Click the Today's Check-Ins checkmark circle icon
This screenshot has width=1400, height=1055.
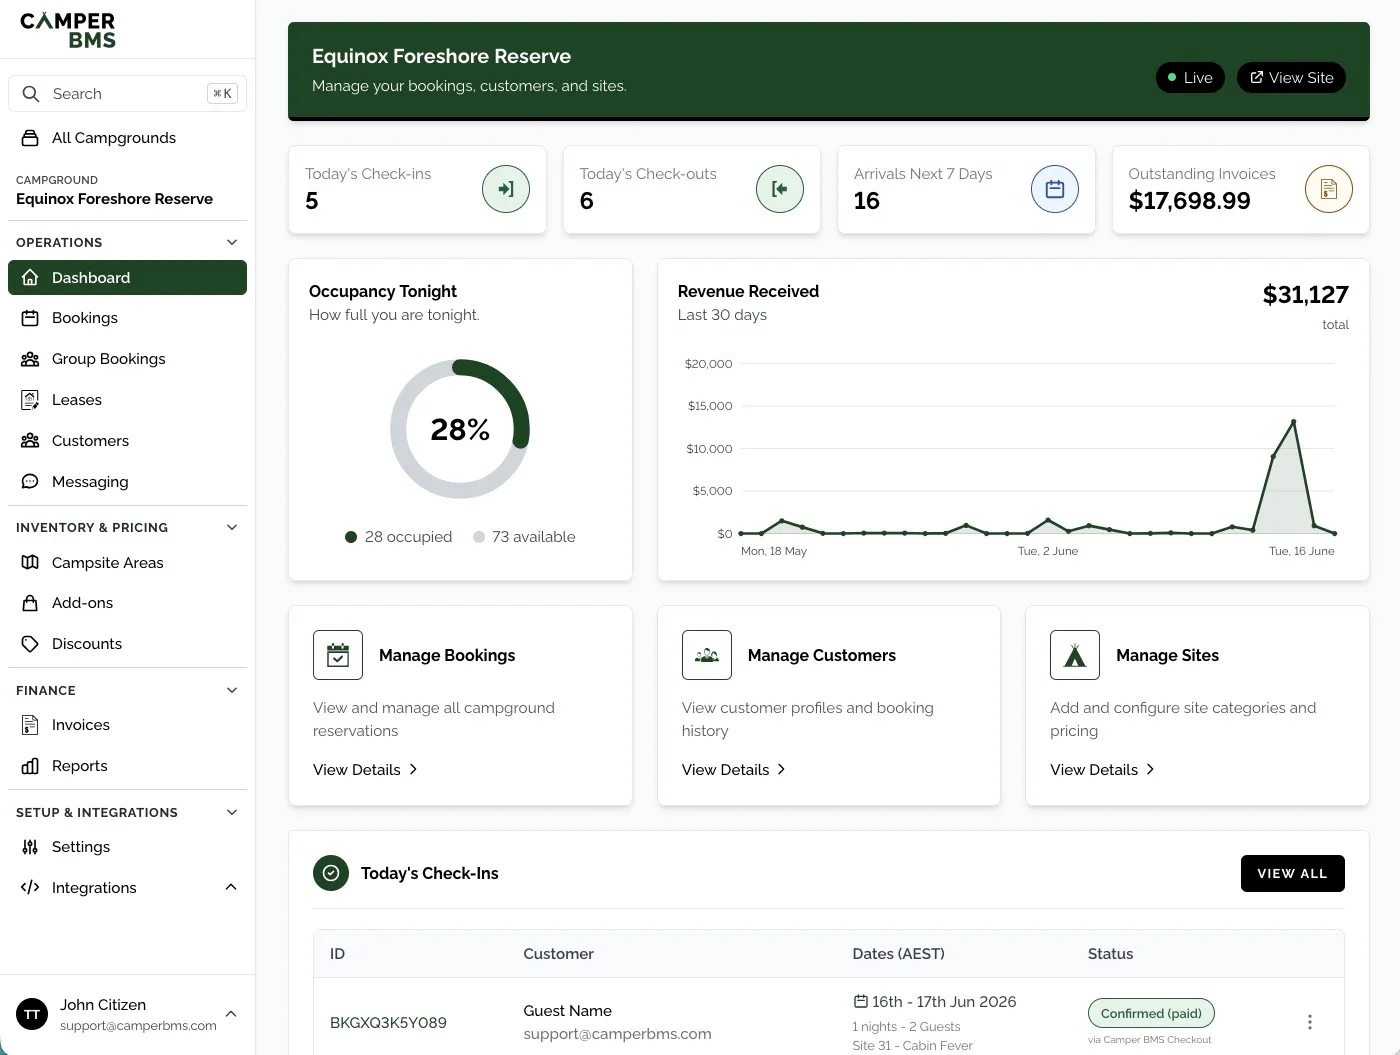click(x=331, y=873)
